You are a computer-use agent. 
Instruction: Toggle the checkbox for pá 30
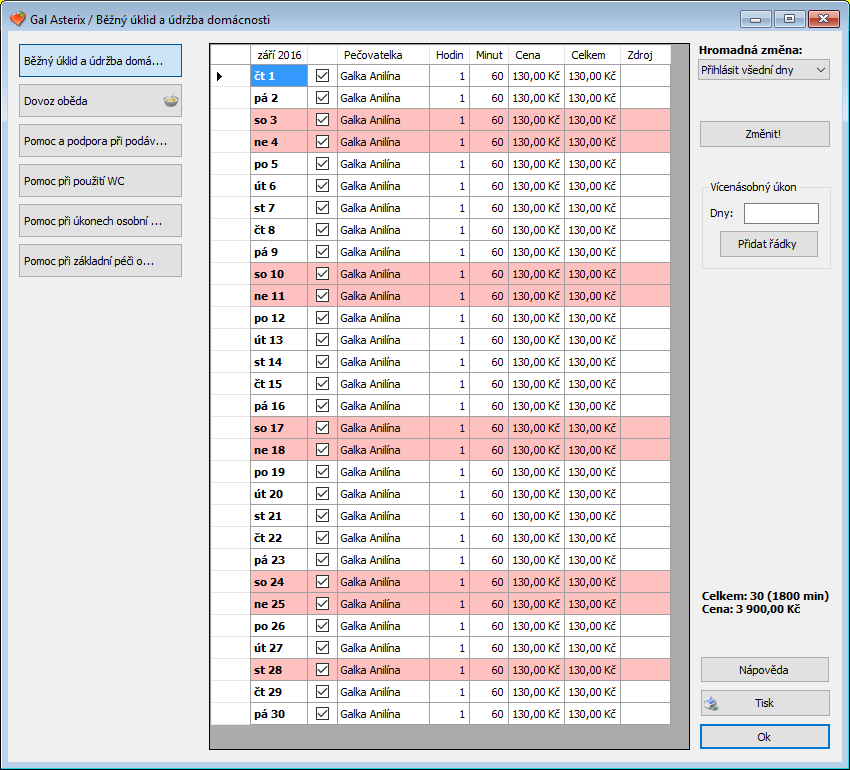[x=322, y=714]
